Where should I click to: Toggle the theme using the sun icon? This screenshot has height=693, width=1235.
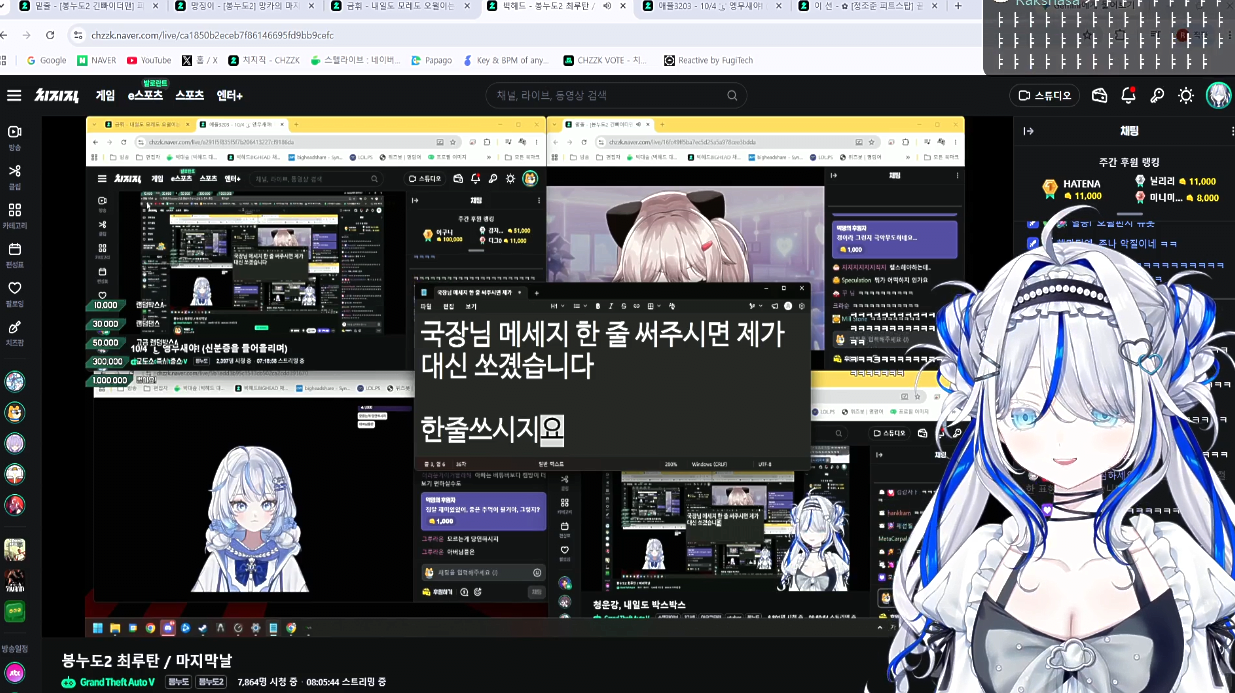pyautogui.click(x=1186, y=95)
